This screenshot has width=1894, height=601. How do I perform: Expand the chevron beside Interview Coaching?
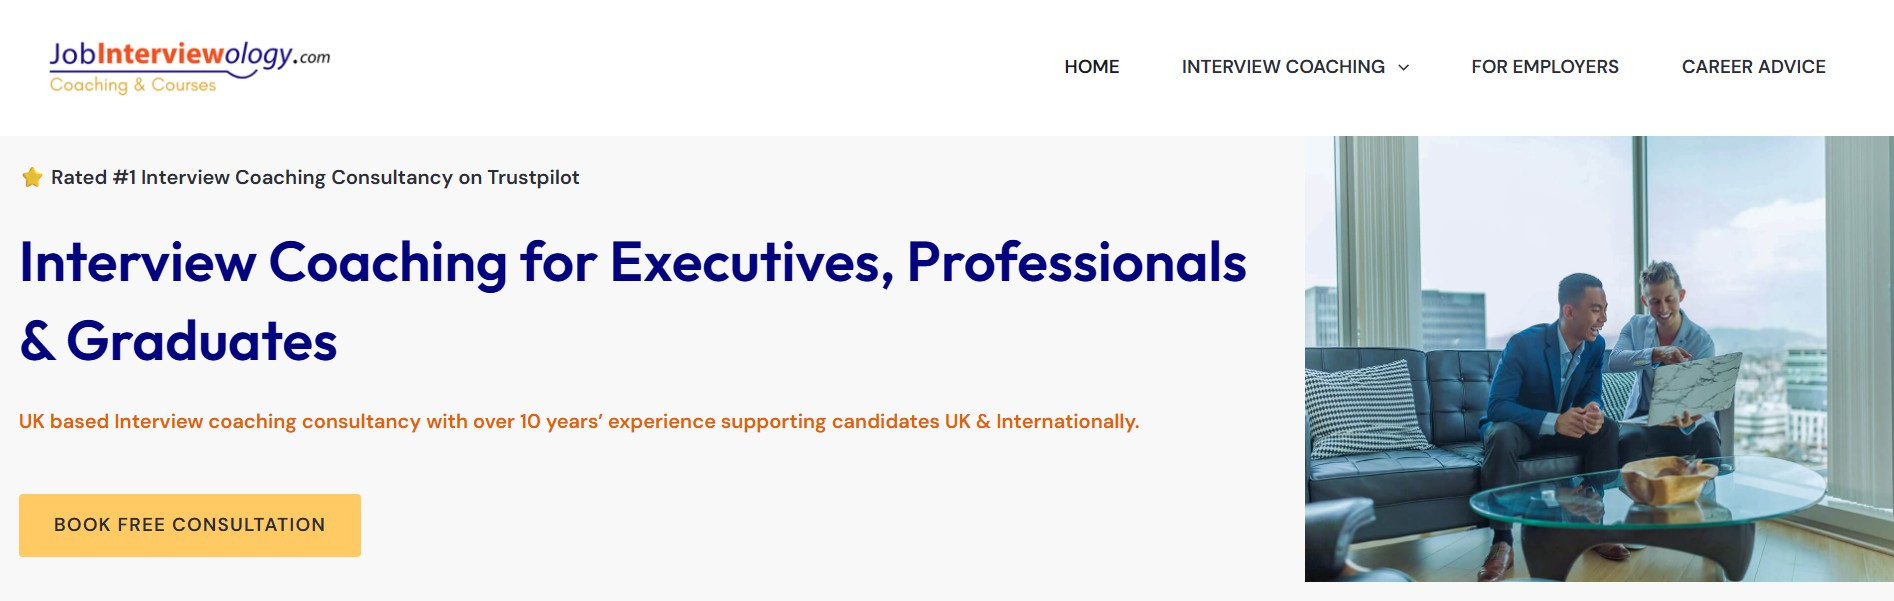1403,68
